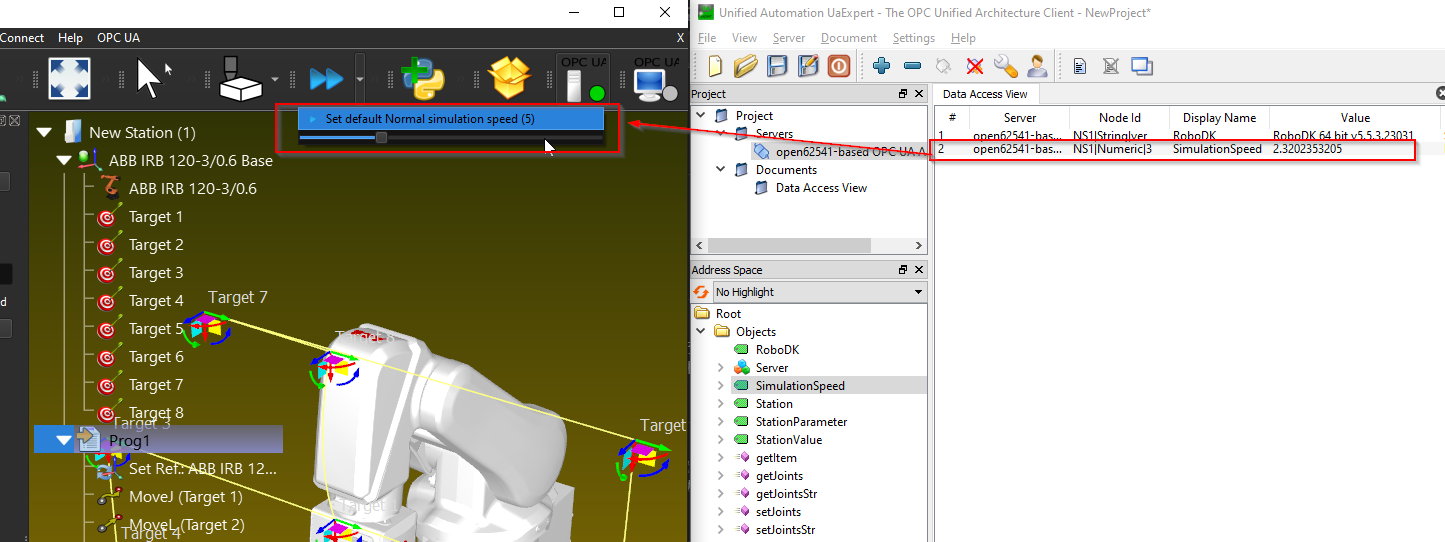Click the blue minus Remove Server icon
The image size is (1445, 542).
[x=912, y=67]
